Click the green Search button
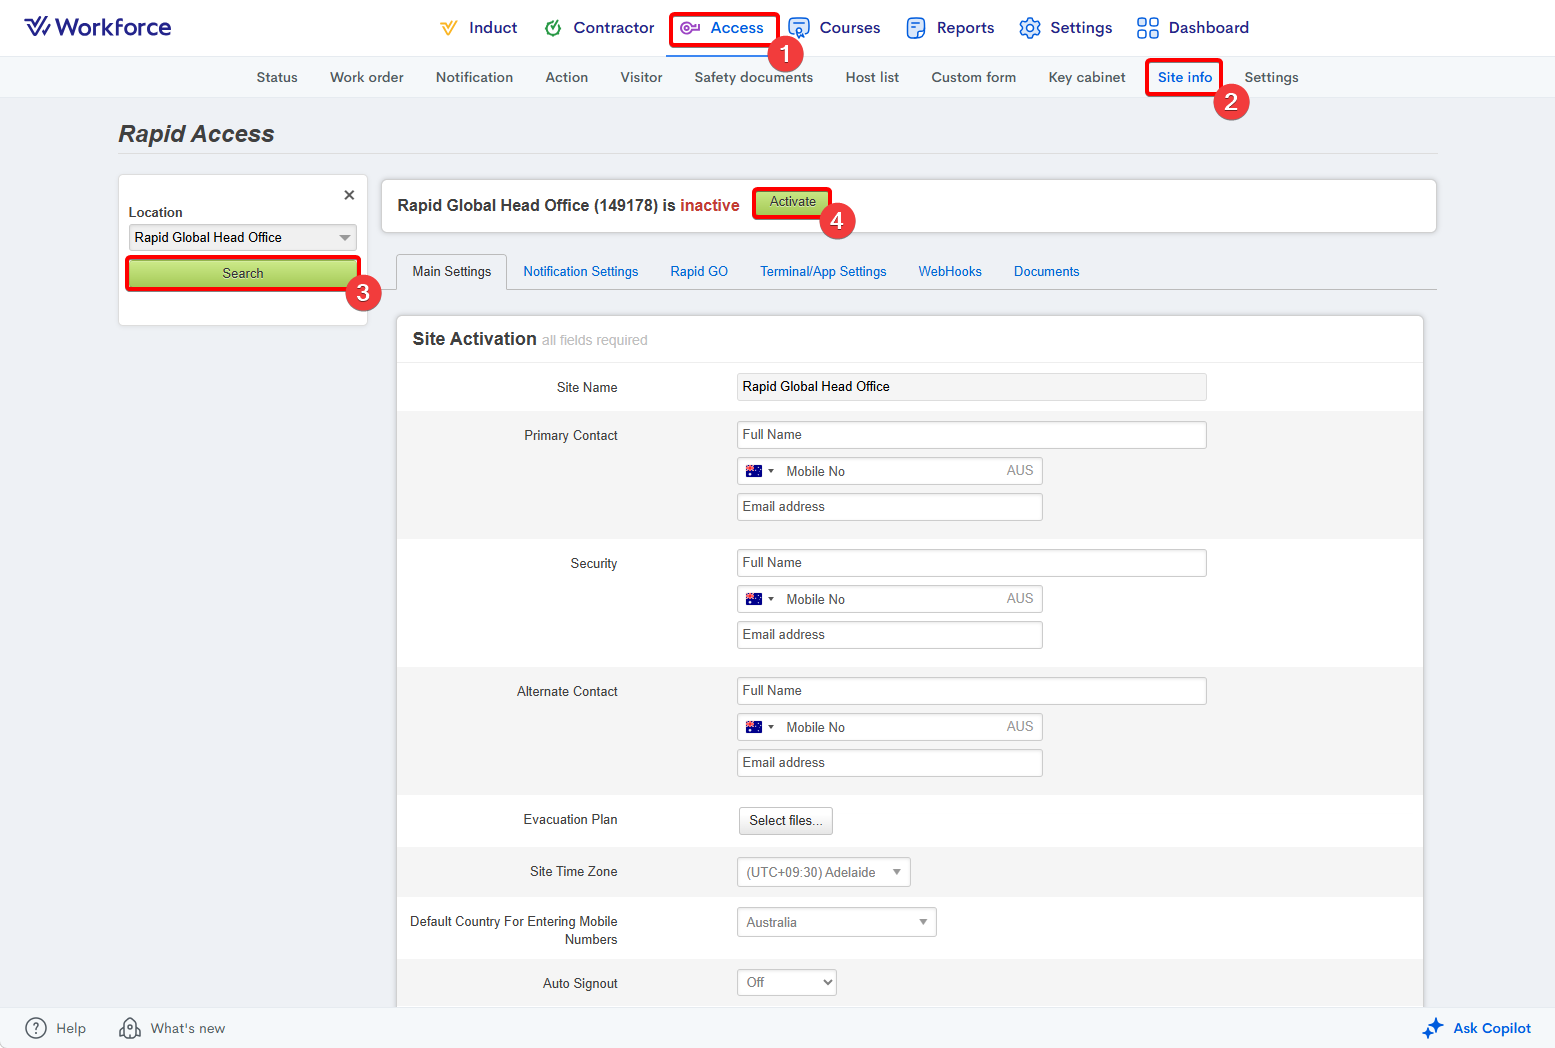The image size is (1555, 1048). pos(243,273)
